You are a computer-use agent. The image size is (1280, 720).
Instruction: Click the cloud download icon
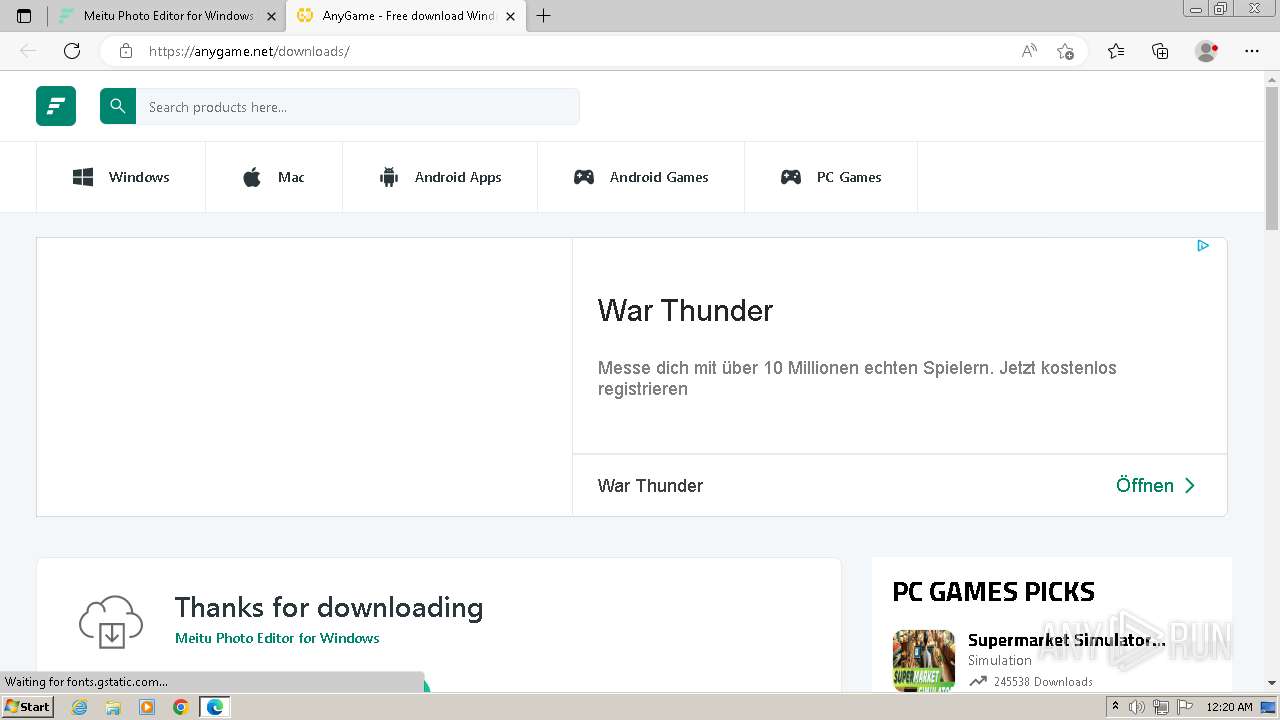pyautogui.click(x=111, y=622)
